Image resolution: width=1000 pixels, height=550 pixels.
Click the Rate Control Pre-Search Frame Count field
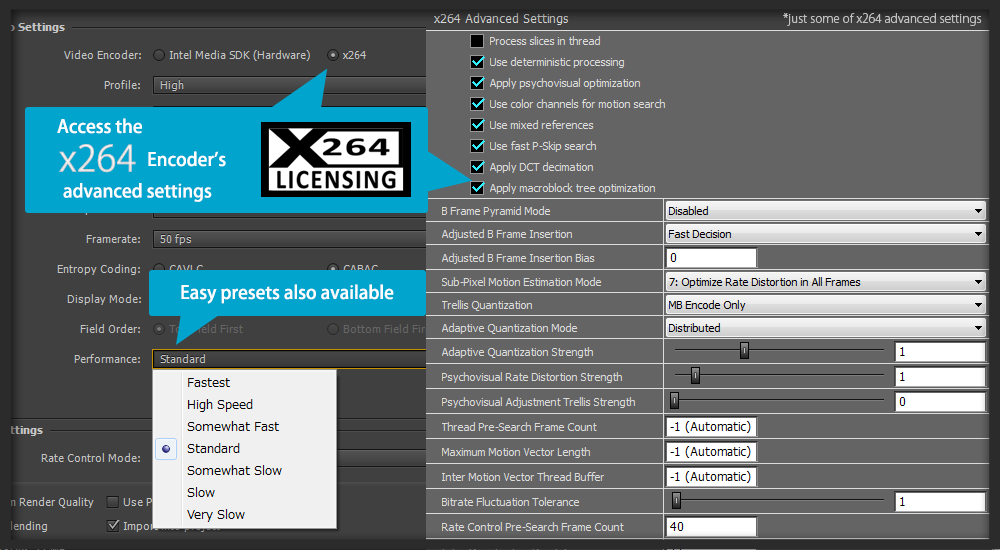click(x=711, y=527)
